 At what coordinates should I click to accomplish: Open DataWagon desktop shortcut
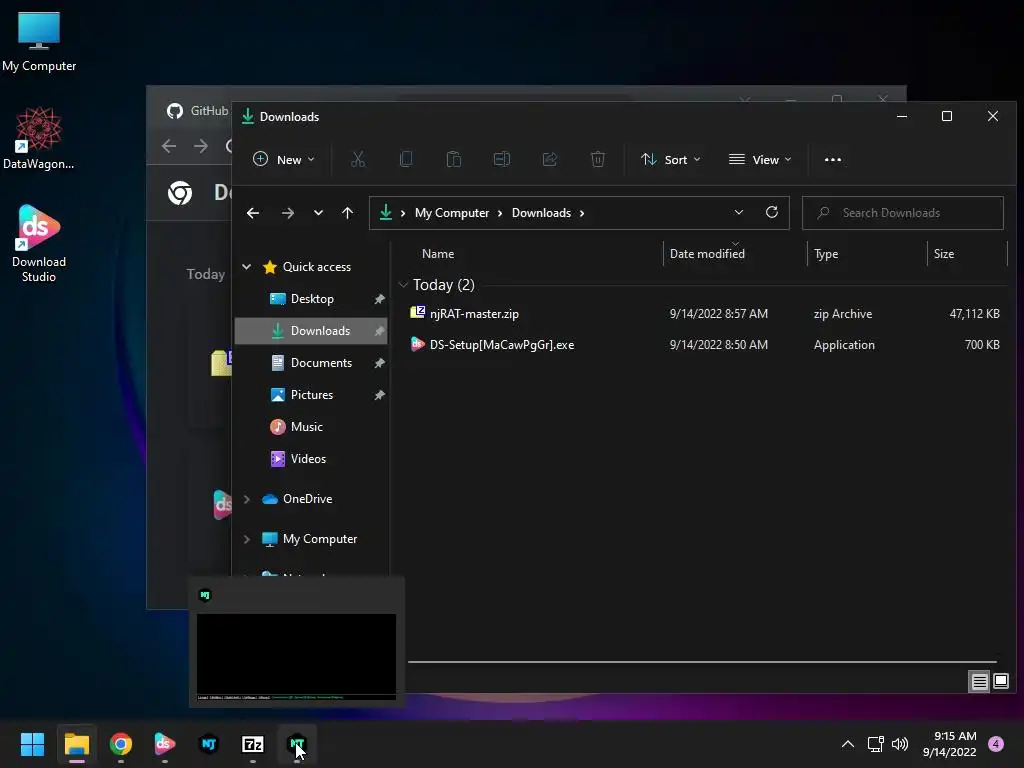(39, 138)
